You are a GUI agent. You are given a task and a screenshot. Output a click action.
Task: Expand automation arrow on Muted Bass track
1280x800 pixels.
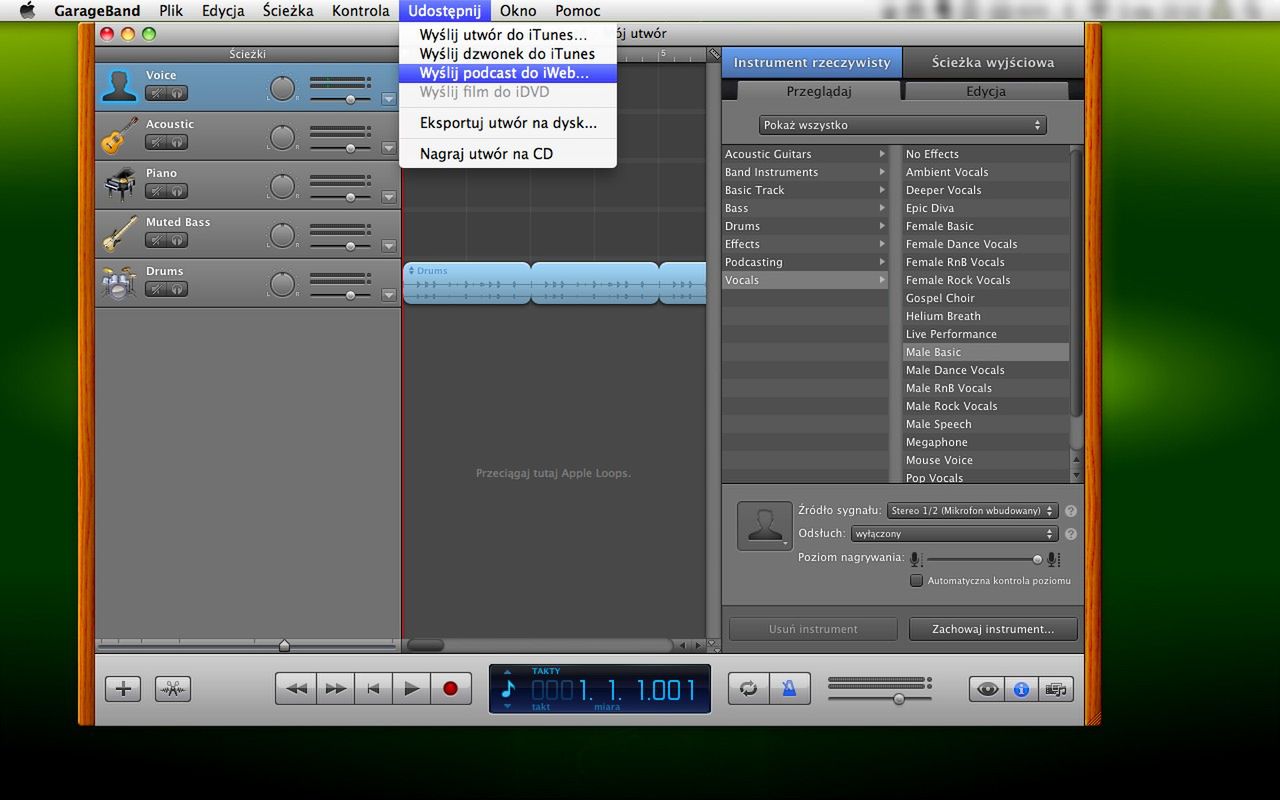click(388, 246)
